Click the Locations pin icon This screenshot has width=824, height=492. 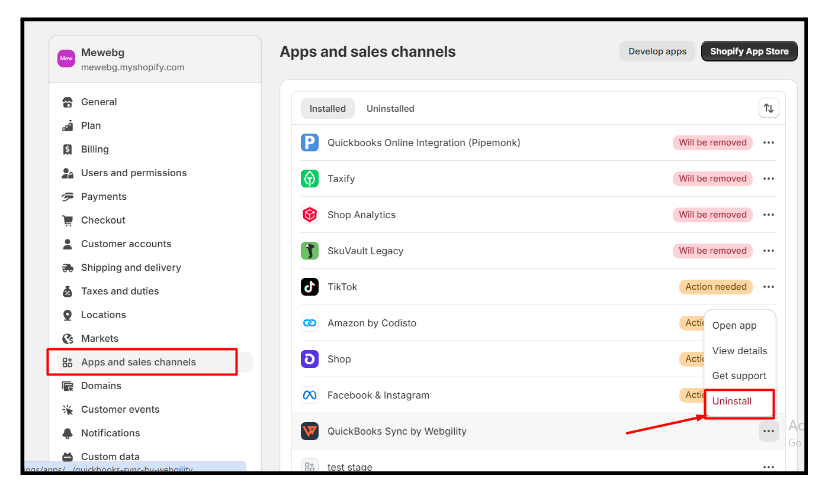(x=67, y=315)
